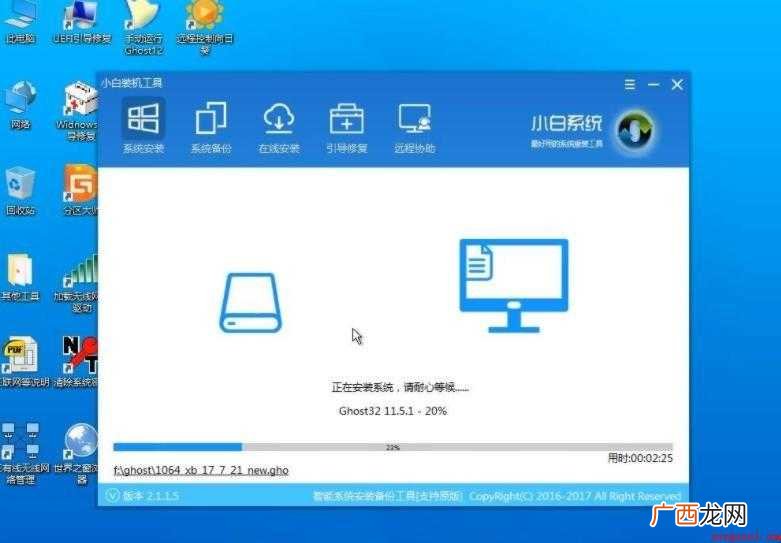781x543 pixels.
Task: Open the 系统安装 tab
Action: coord(143,127)
